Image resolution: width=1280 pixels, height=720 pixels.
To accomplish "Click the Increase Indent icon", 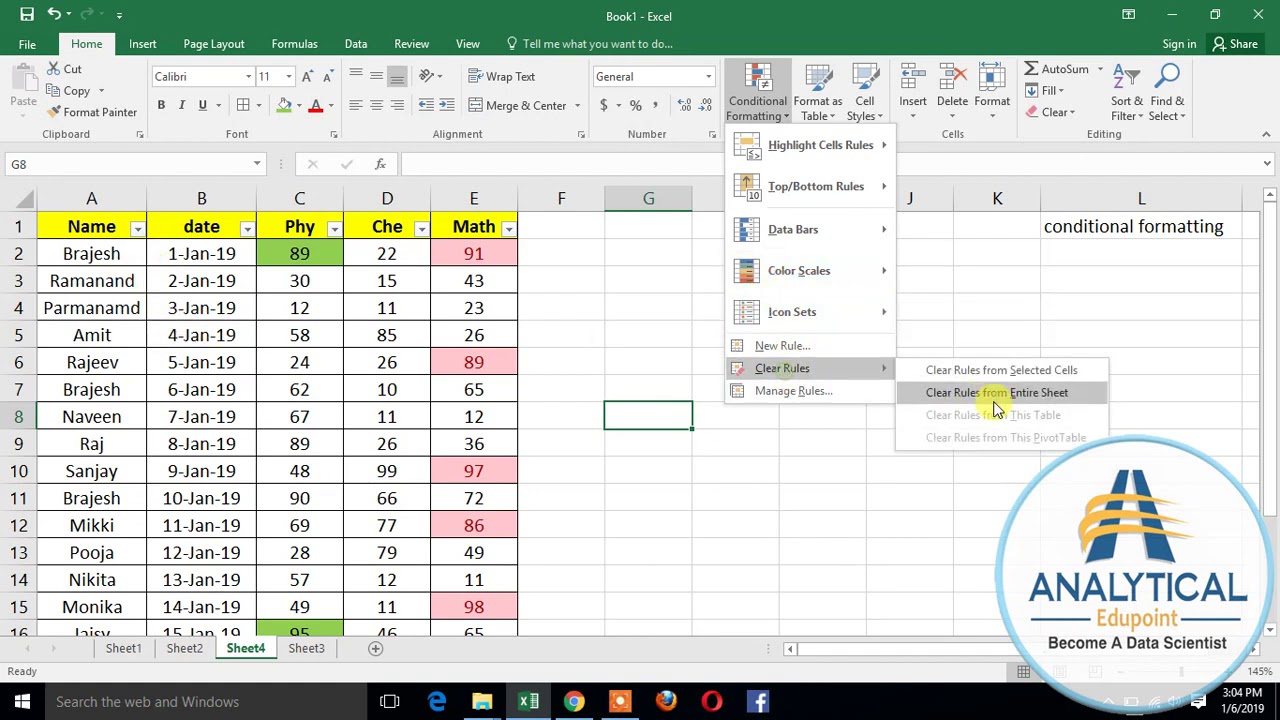I will [447, 105].
